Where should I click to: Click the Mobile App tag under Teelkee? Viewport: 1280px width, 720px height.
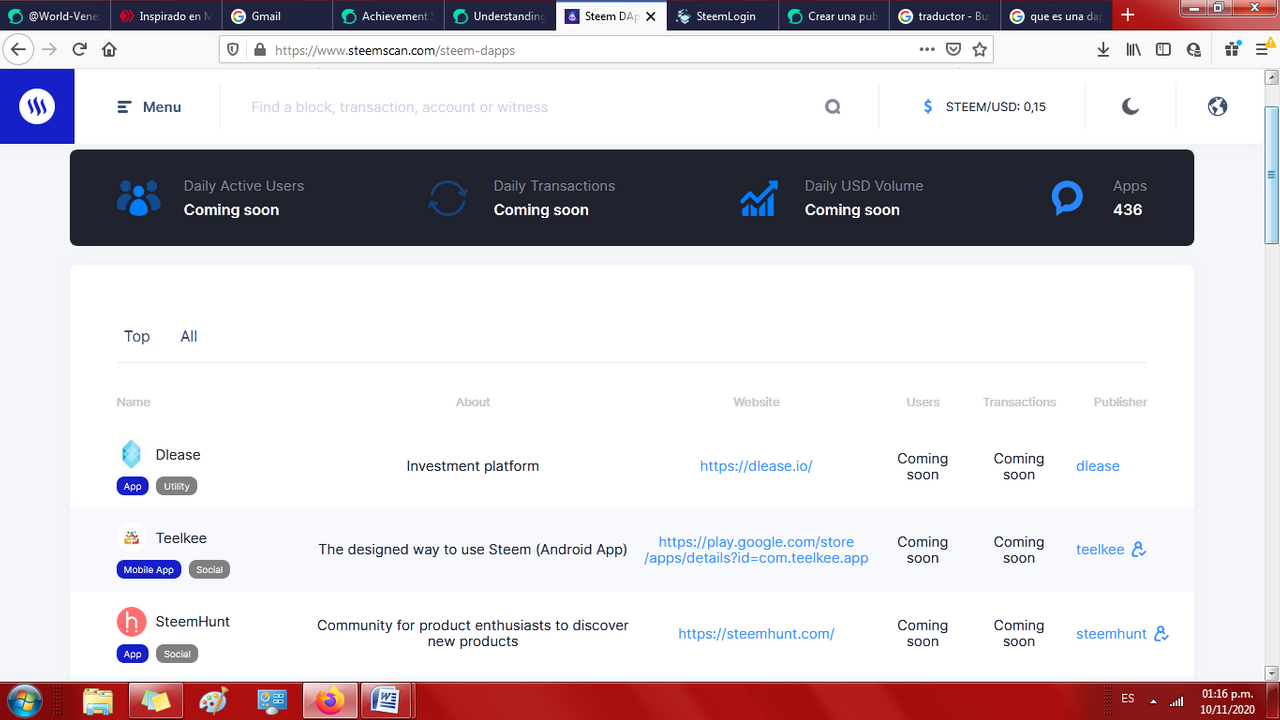click(x=148, y=570)
